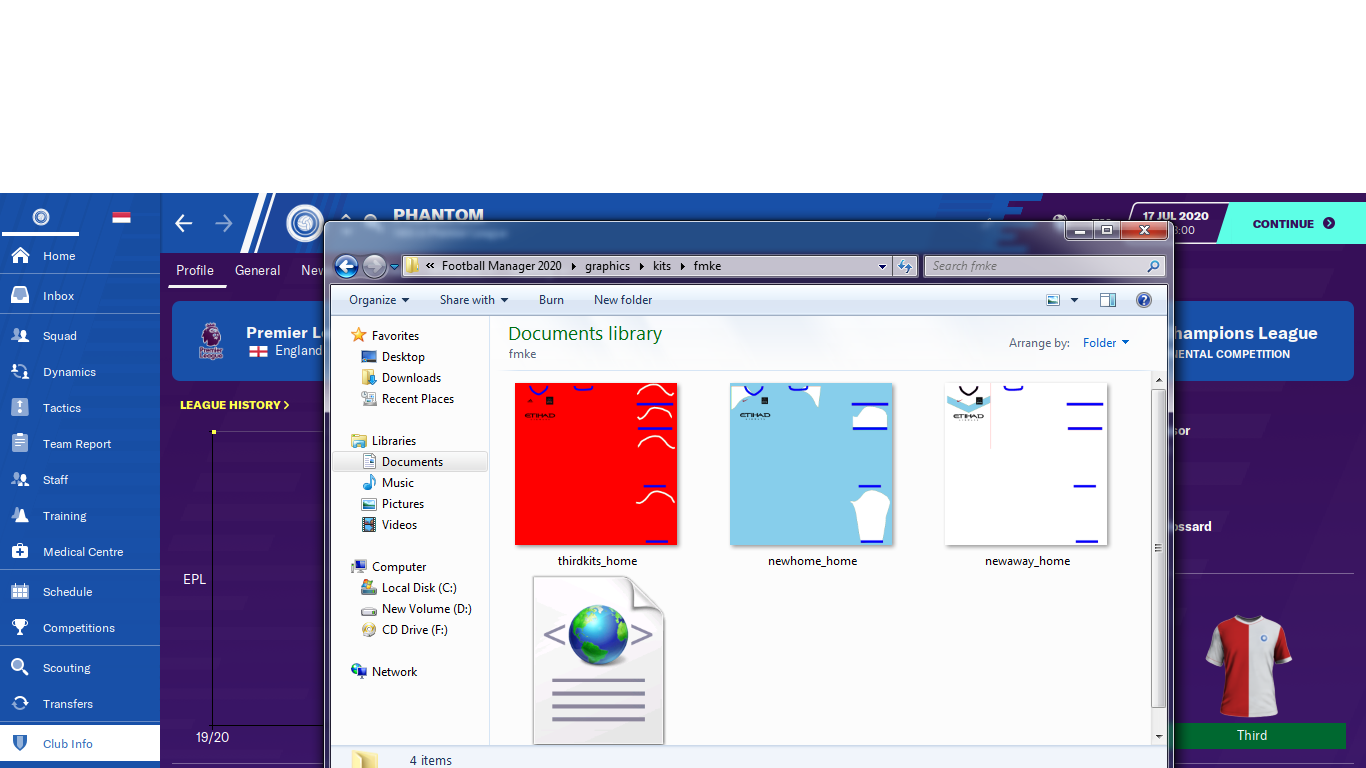Create a New folder
Image resolution: width=1366 pixels, height=768 pixels.
(623, 300)
